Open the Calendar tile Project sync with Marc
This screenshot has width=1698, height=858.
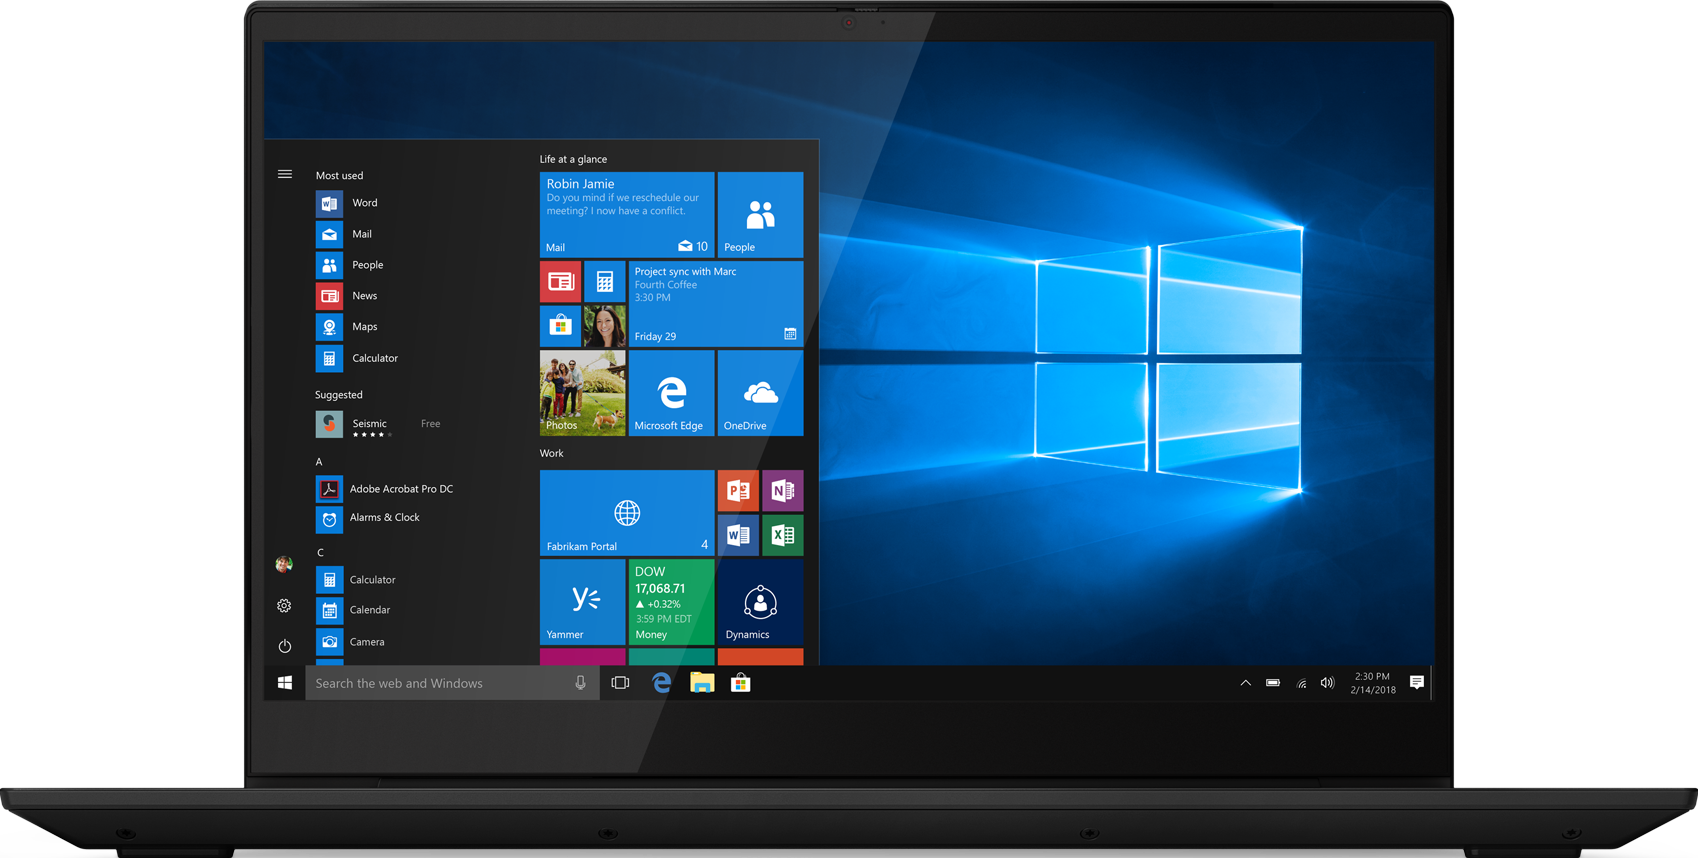pyautogui.click(x=716, y=304)
